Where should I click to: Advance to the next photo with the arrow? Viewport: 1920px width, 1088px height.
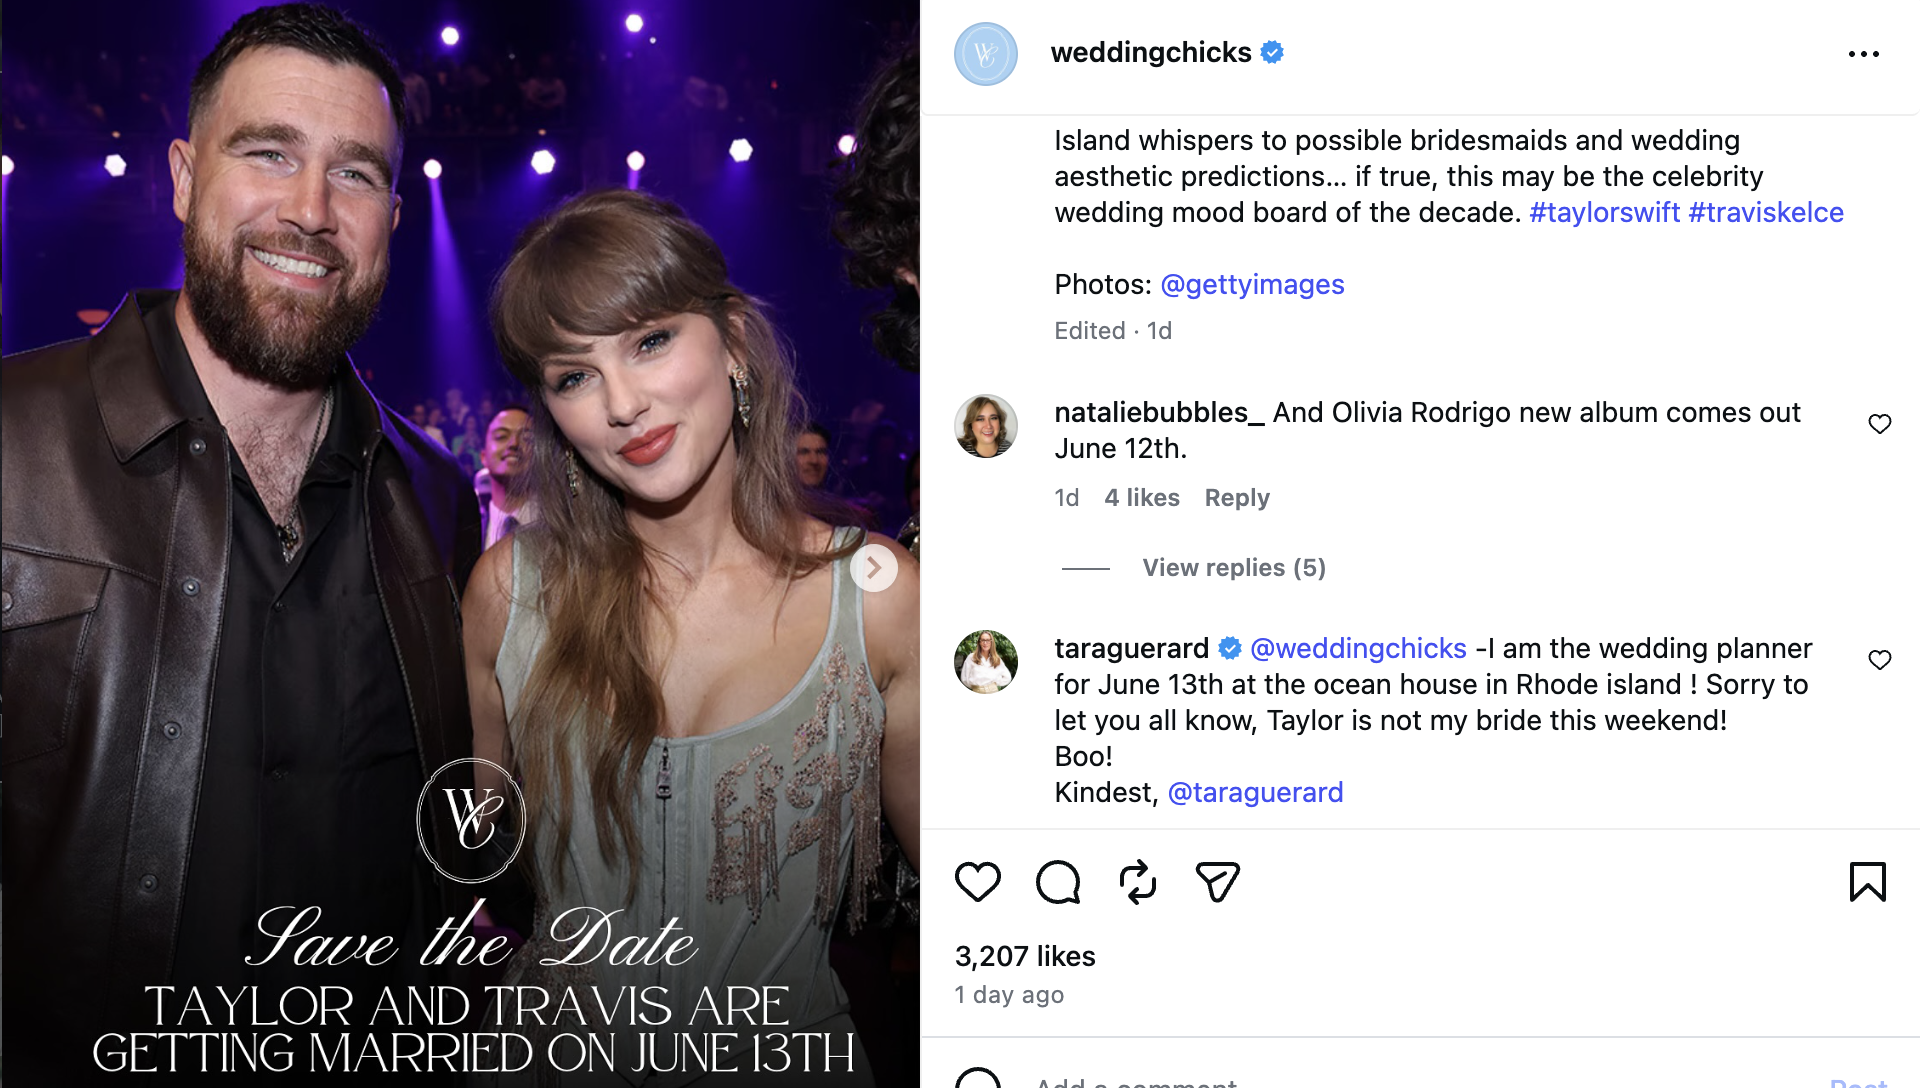(x=875, y=568)
